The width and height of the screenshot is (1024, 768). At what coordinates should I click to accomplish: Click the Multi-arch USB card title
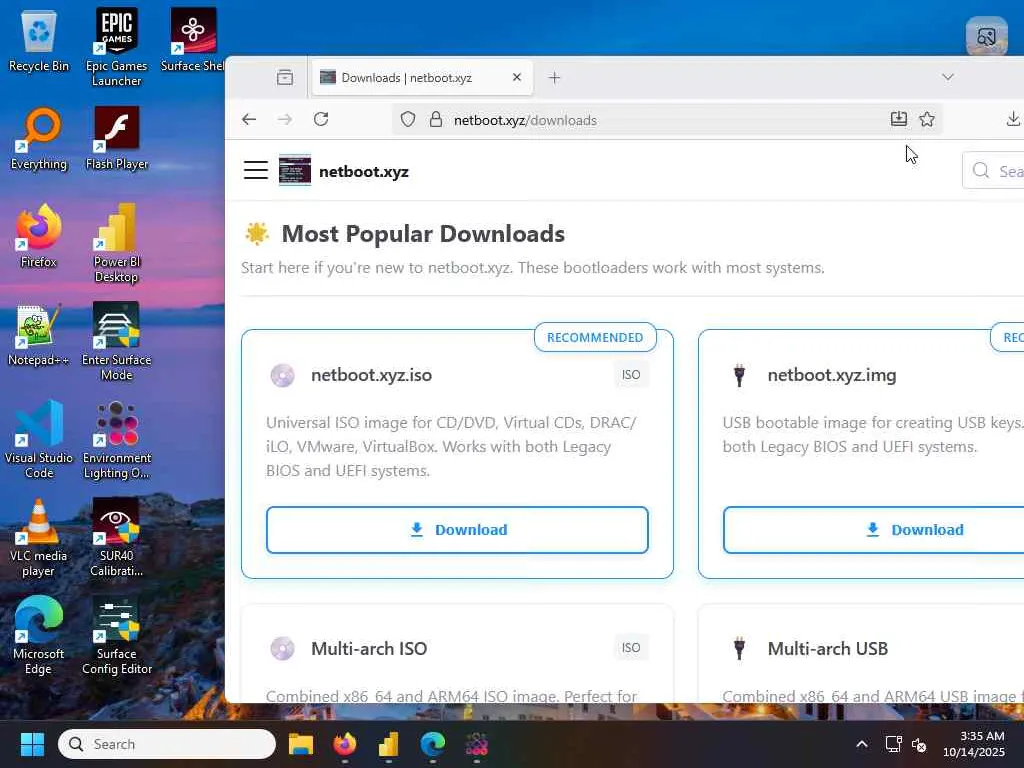827,648
